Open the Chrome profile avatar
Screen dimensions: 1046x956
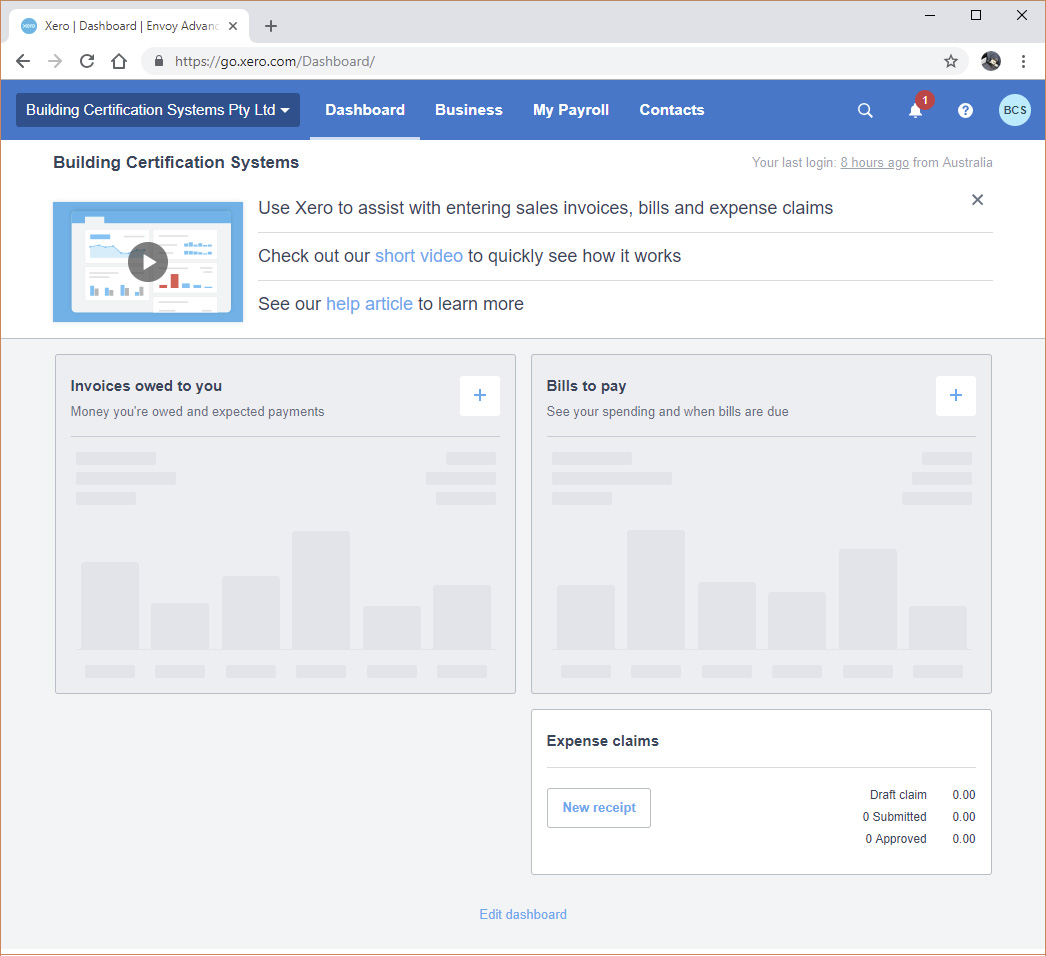(991, 61)
